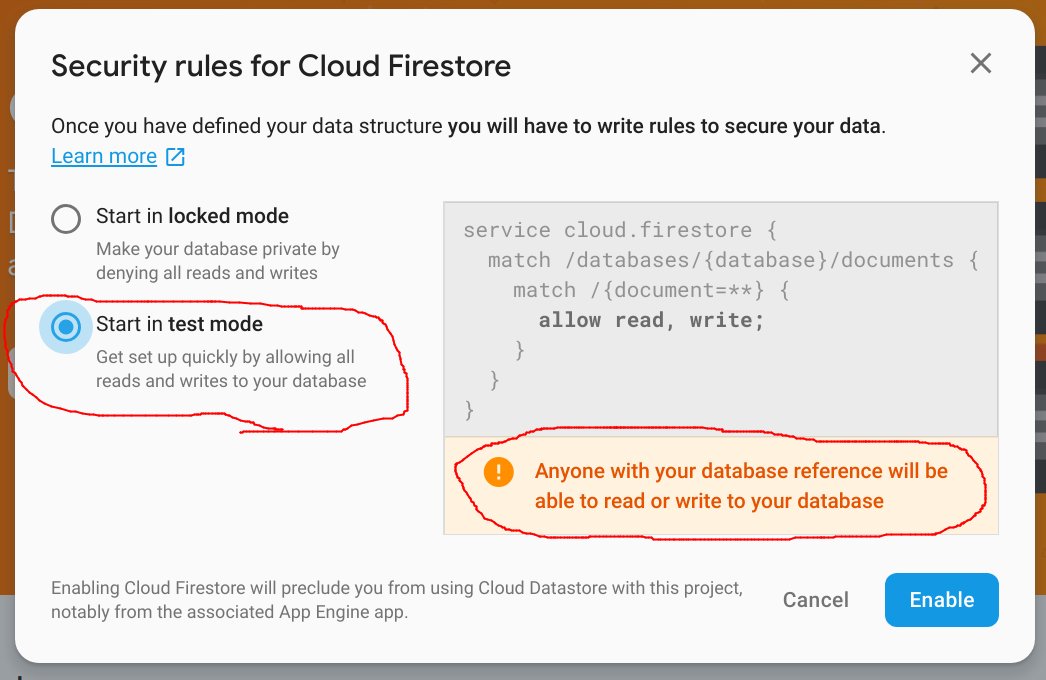Image resolution: width=1046 pixels, height=680 pixels.
Task: Open the Learn more link
Action: [x=104, y=157]
